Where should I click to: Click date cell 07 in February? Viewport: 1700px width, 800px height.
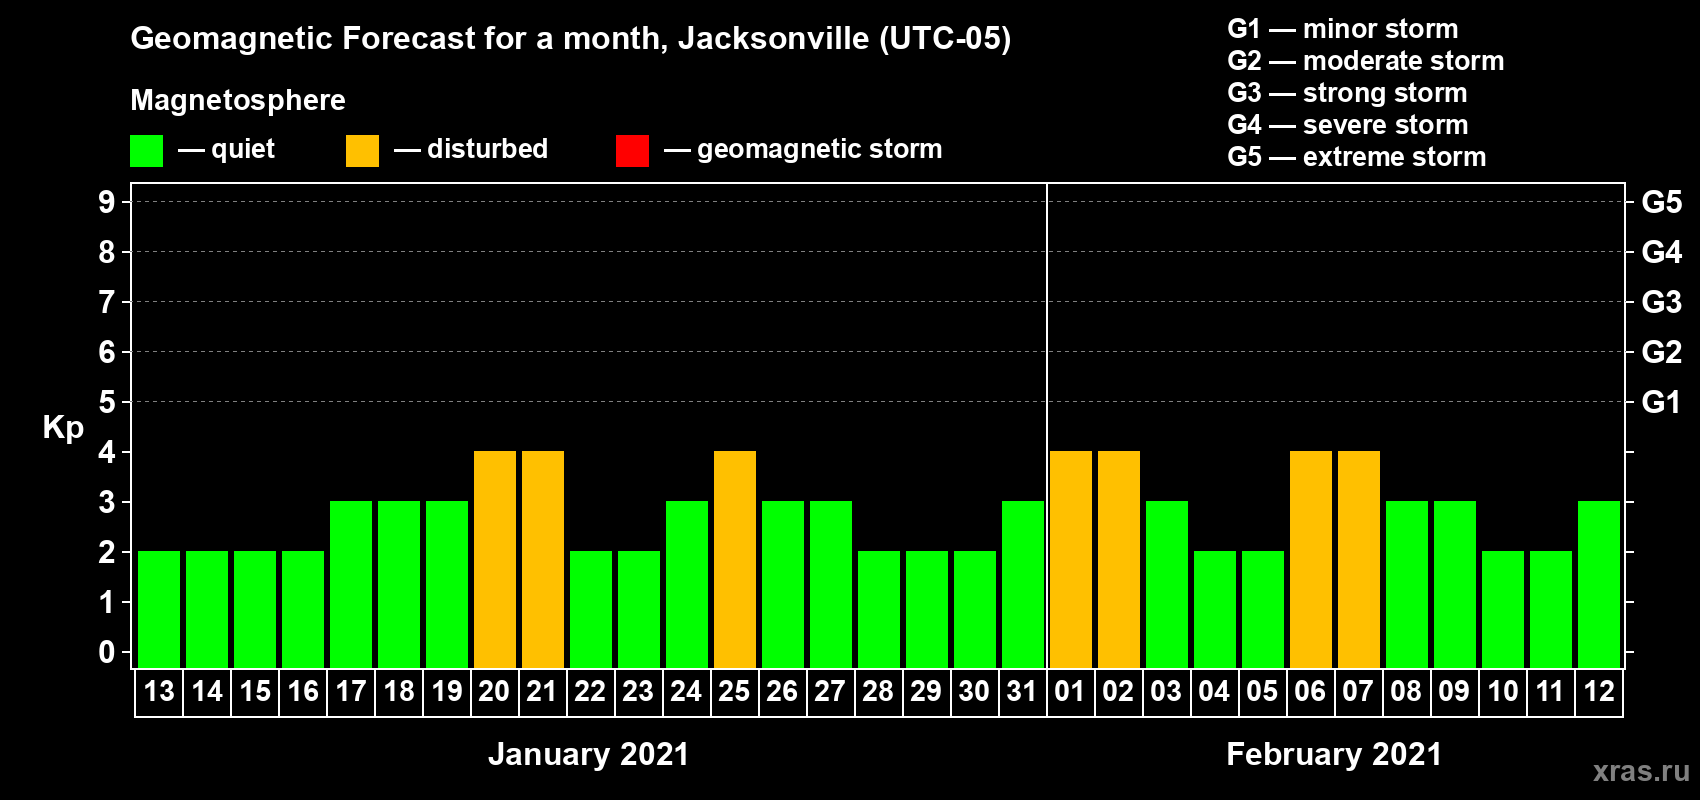(1359, 692)
